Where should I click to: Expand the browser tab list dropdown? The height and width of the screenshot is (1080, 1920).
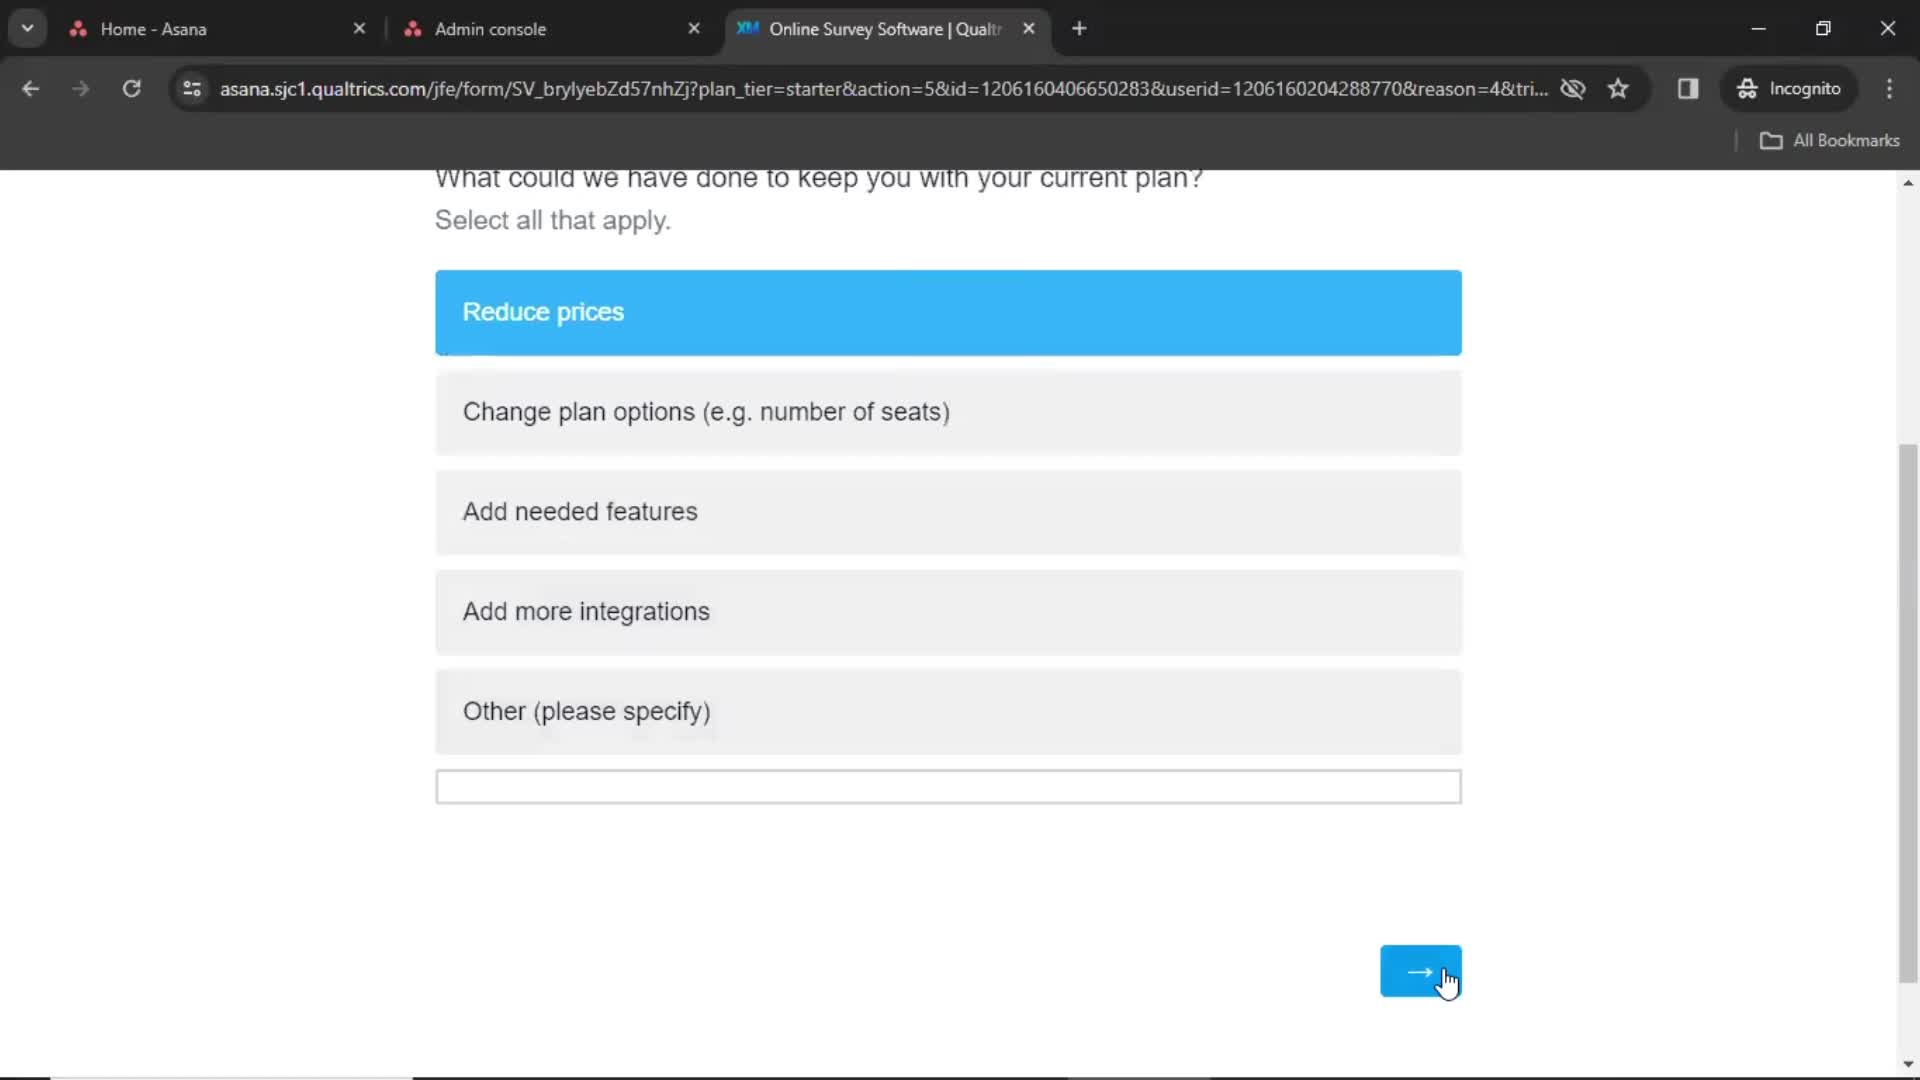coord(28,28)
